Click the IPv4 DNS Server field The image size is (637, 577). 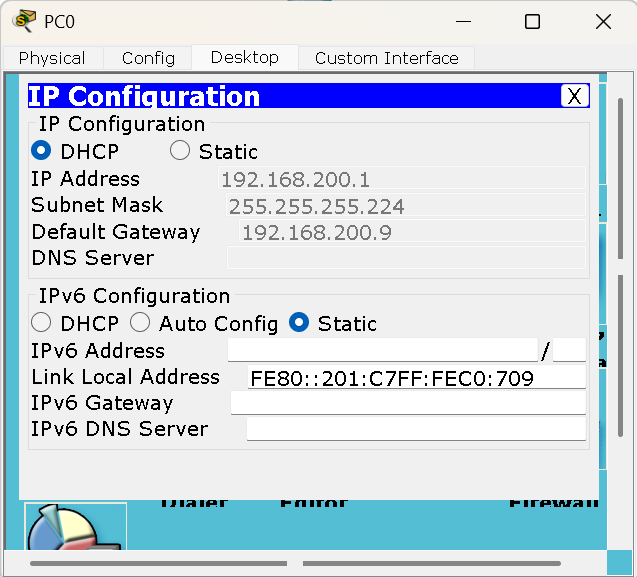pos(405,258)
